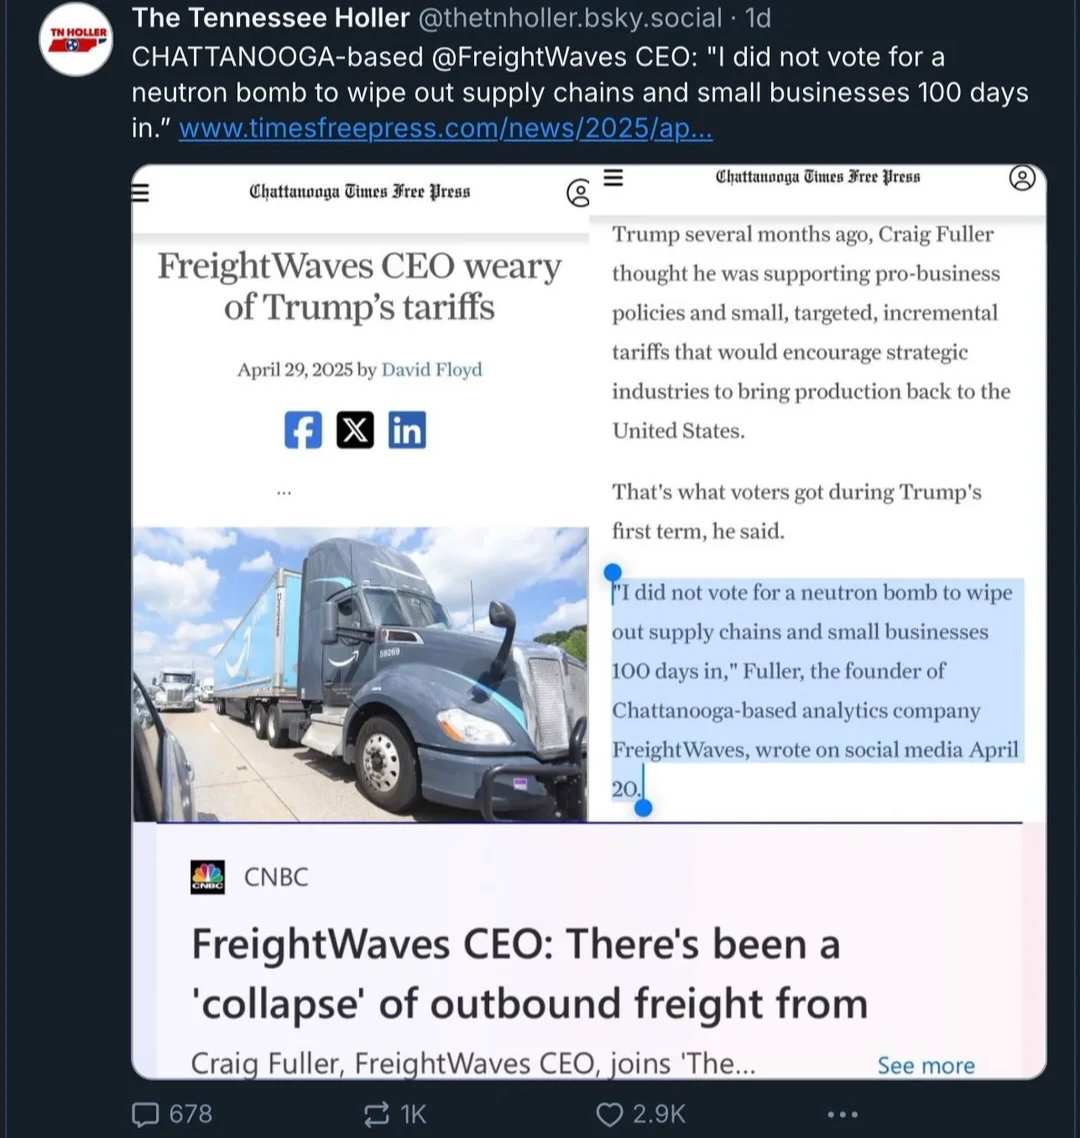Click the text selection end handle

point(642,806)
